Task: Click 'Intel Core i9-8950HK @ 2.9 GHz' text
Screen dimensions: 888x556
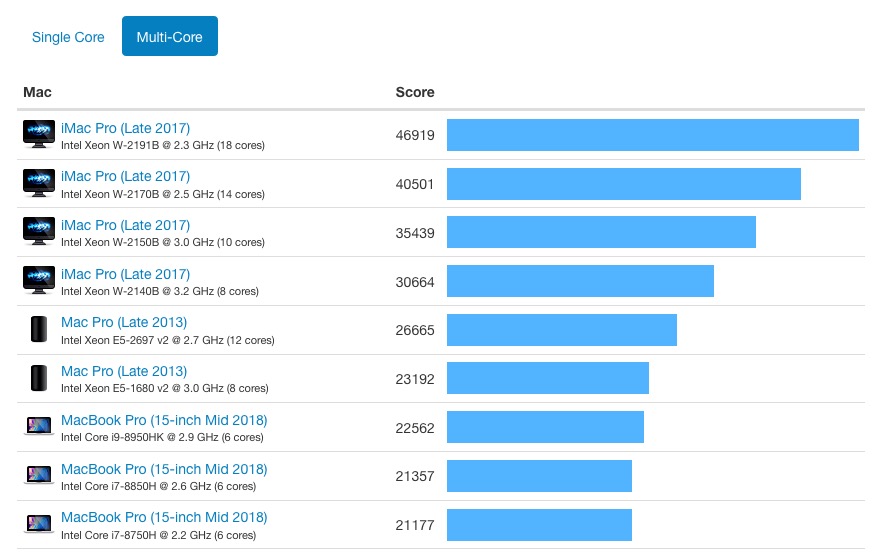Action: [x=140, y=437]
